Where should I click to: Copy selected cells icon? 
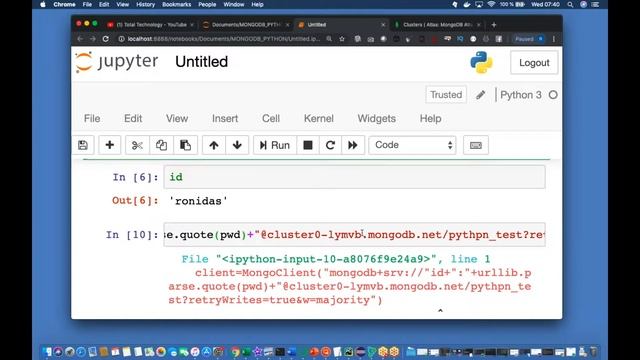(161, 145)
